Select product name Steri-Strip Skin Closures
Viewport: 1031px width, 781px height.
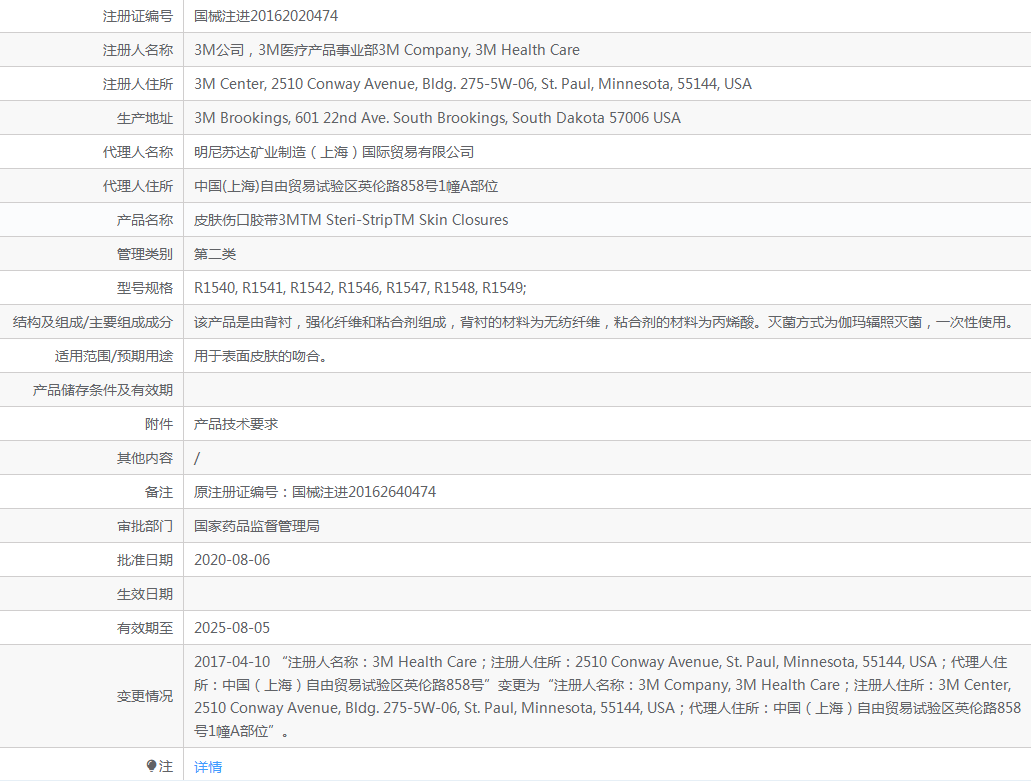click(x=351, y=220)
